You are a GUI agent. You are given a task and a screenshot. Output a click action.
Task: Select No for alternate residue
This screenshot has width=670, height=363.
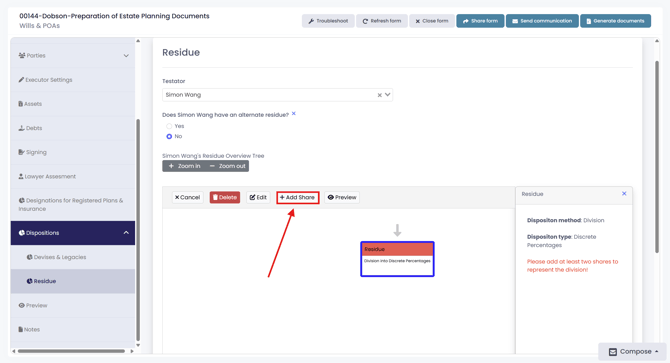169,136
